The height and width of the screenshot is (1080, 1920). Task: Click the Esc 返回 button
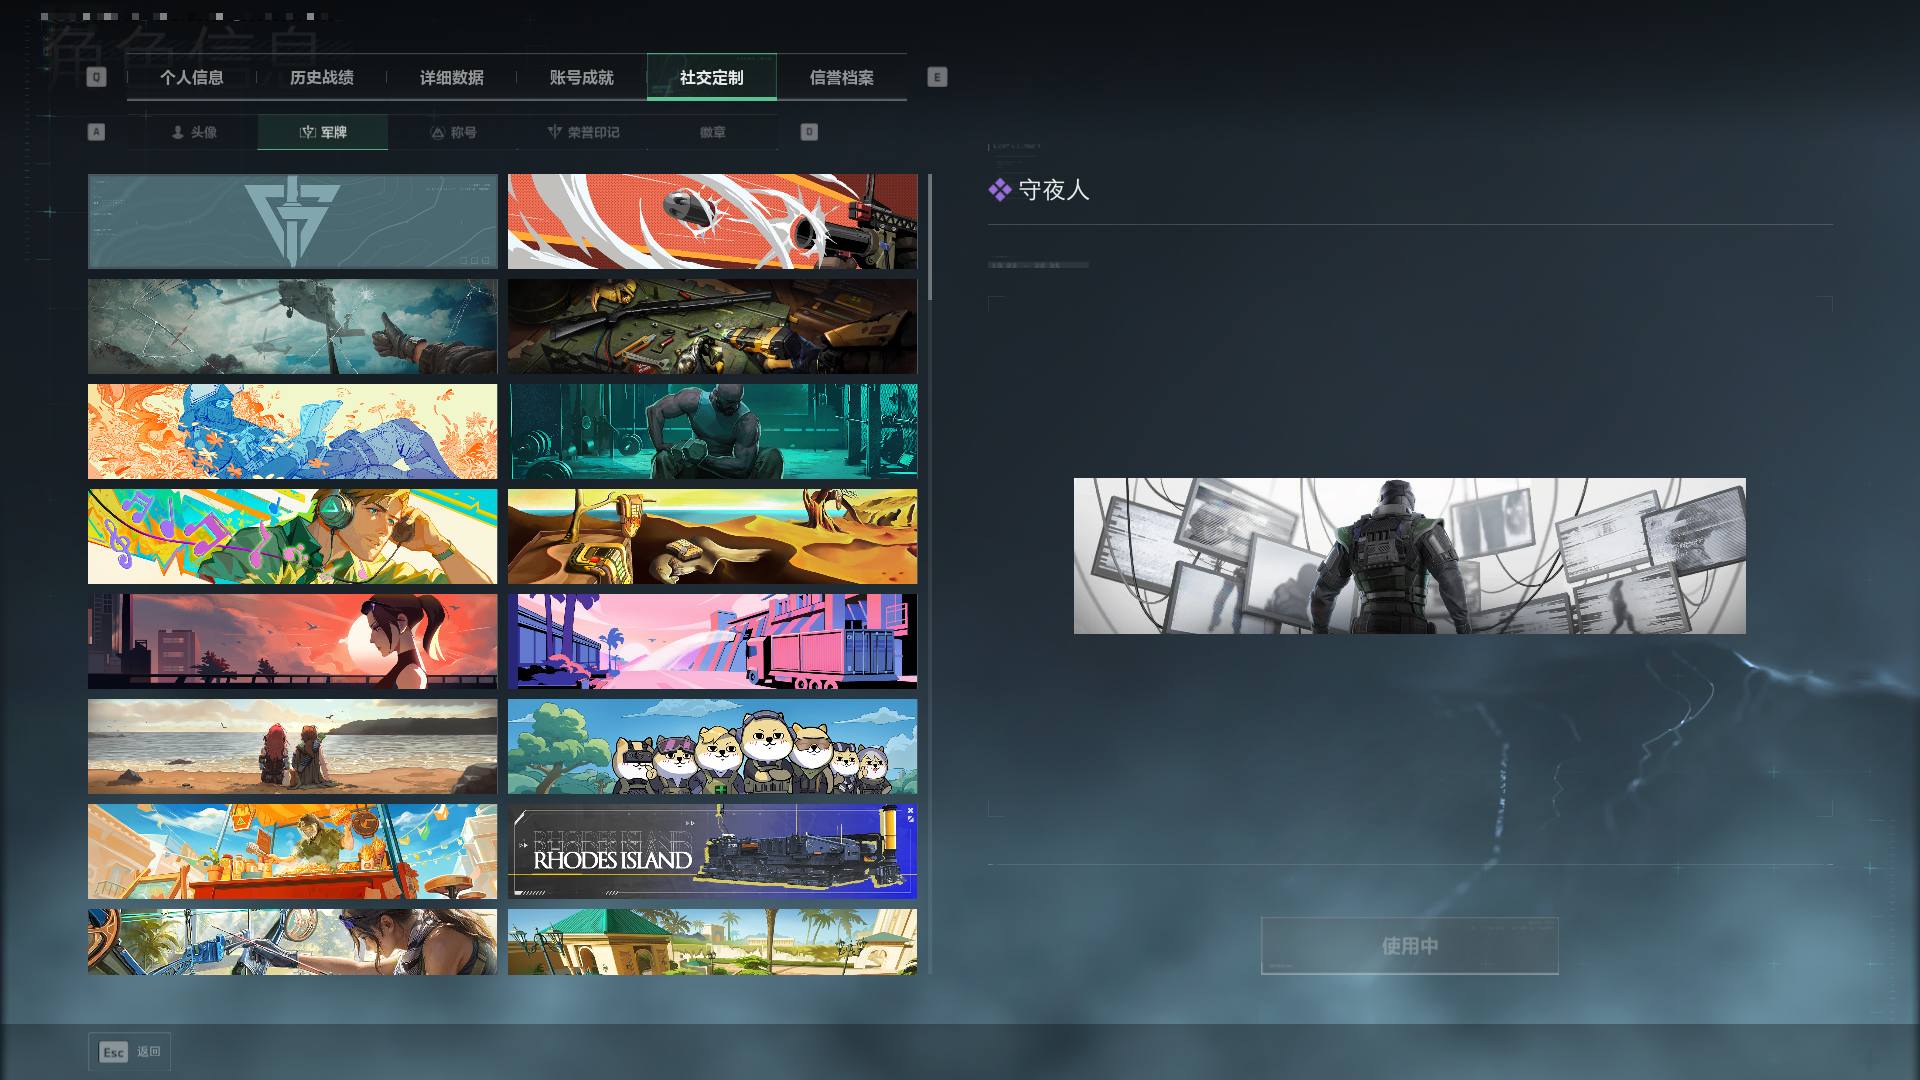[x=129, y=1052]
